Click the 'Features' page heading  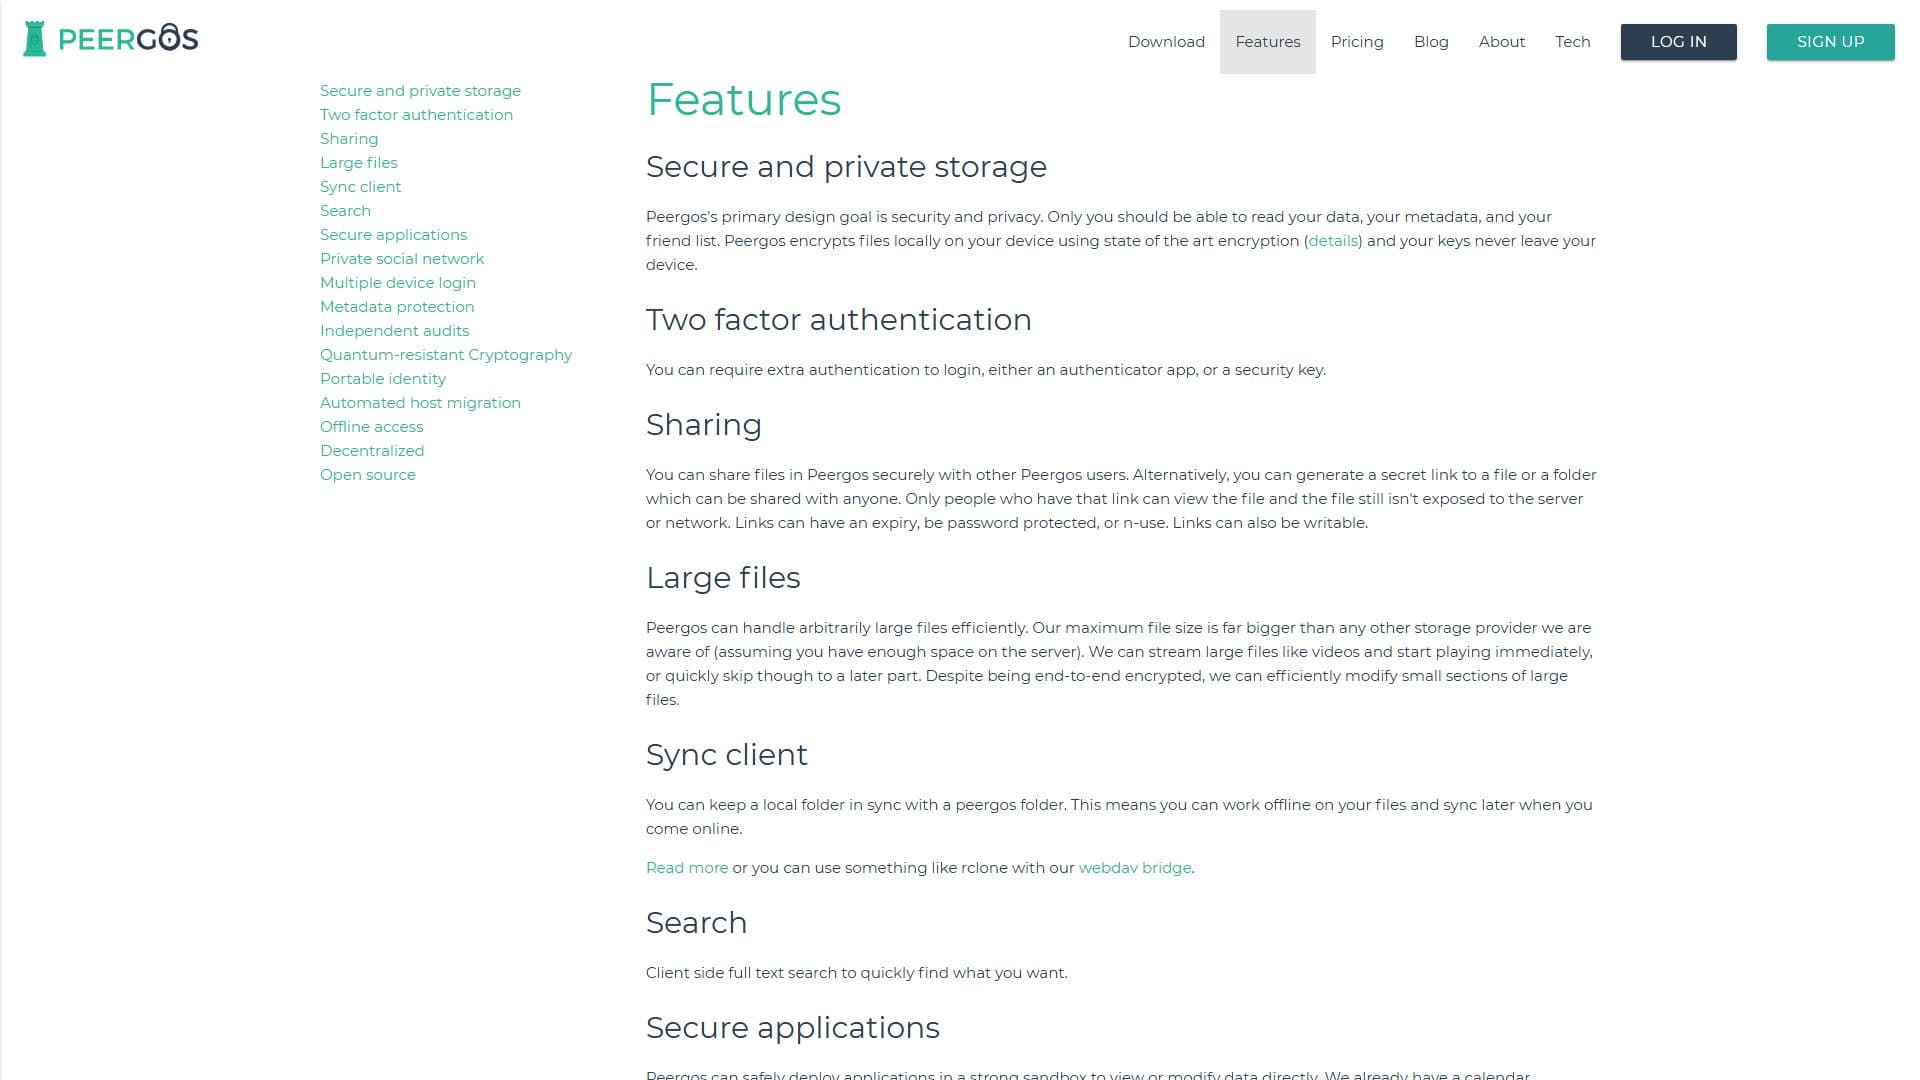[x=744, y=99]
